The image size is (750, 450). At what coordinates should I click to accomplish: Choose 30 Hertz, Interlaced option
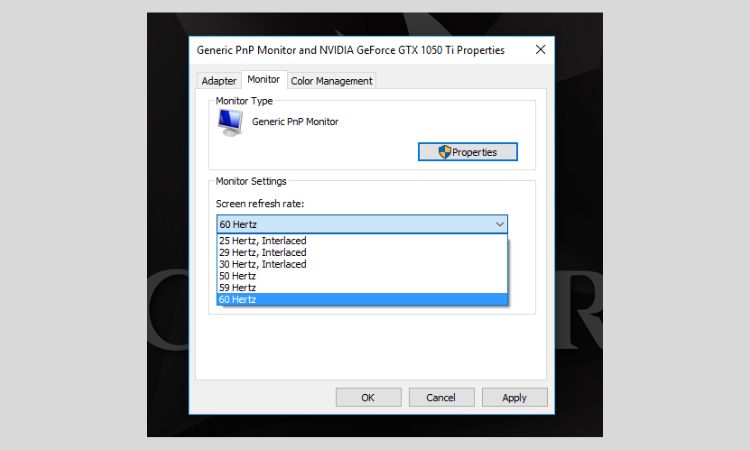click(362, 264)
